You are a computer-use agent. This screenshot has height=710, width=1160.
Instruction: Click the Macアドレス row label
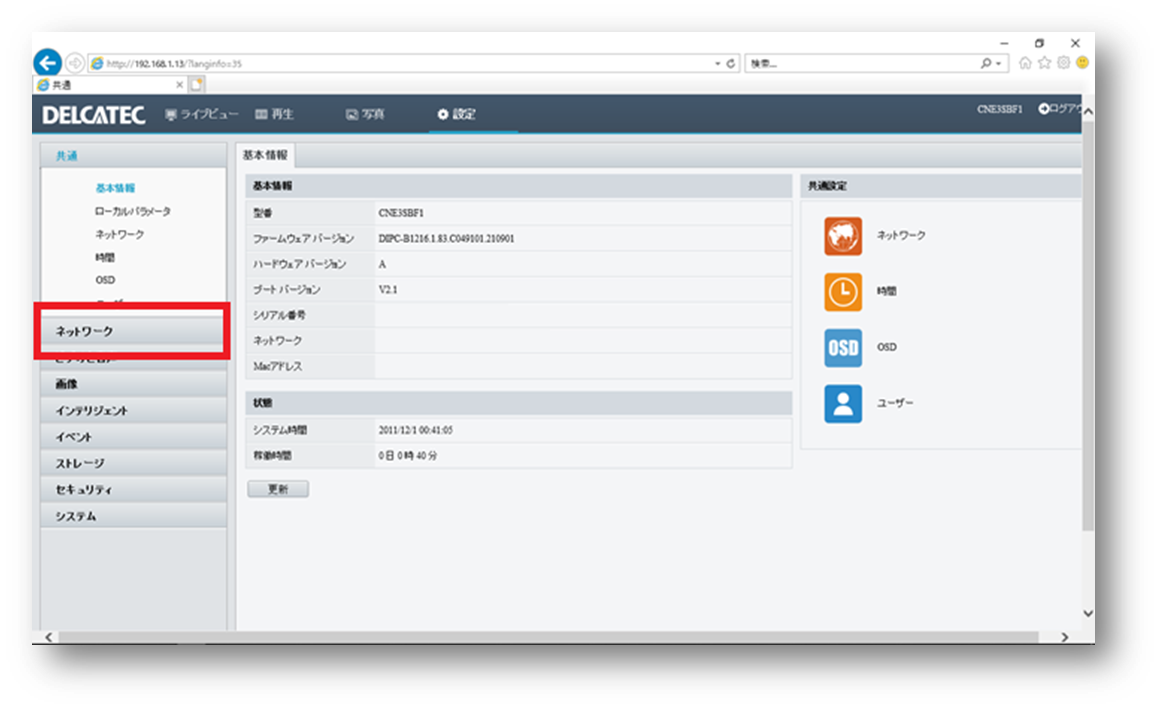tap(277, 366)
